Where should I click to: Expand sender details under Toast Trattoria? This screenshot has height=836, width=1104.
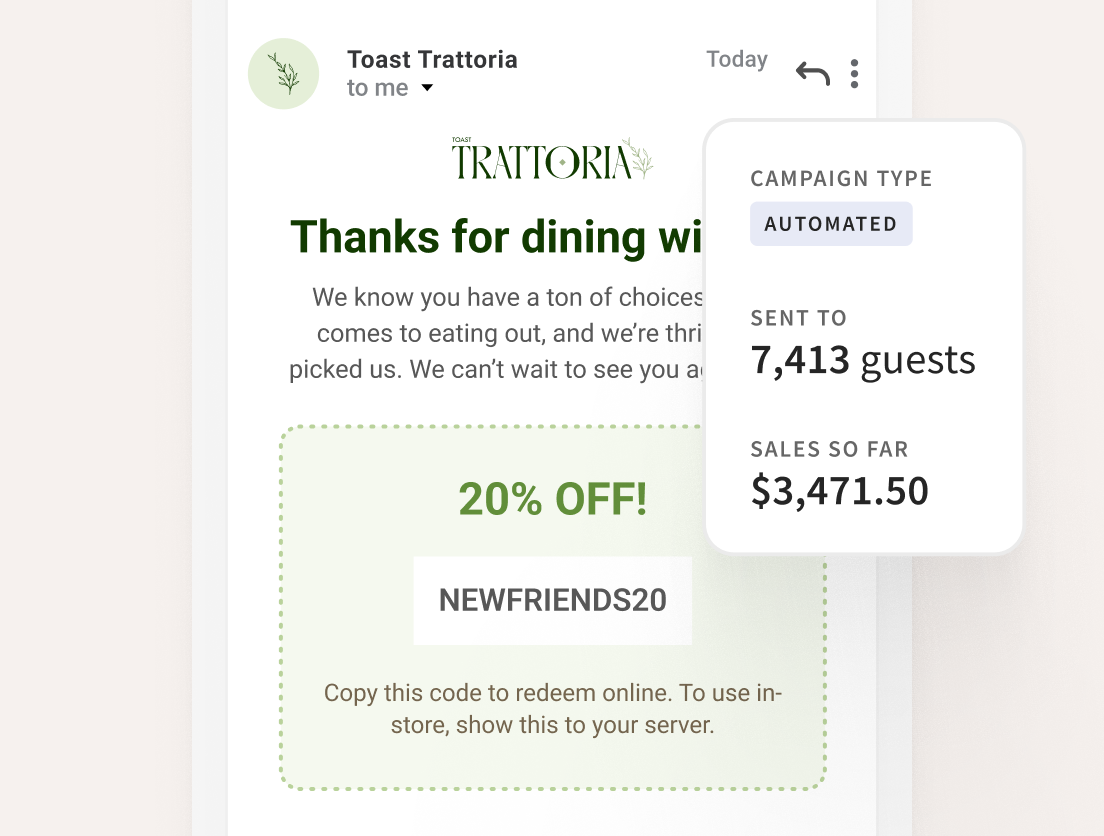(426, 88)
